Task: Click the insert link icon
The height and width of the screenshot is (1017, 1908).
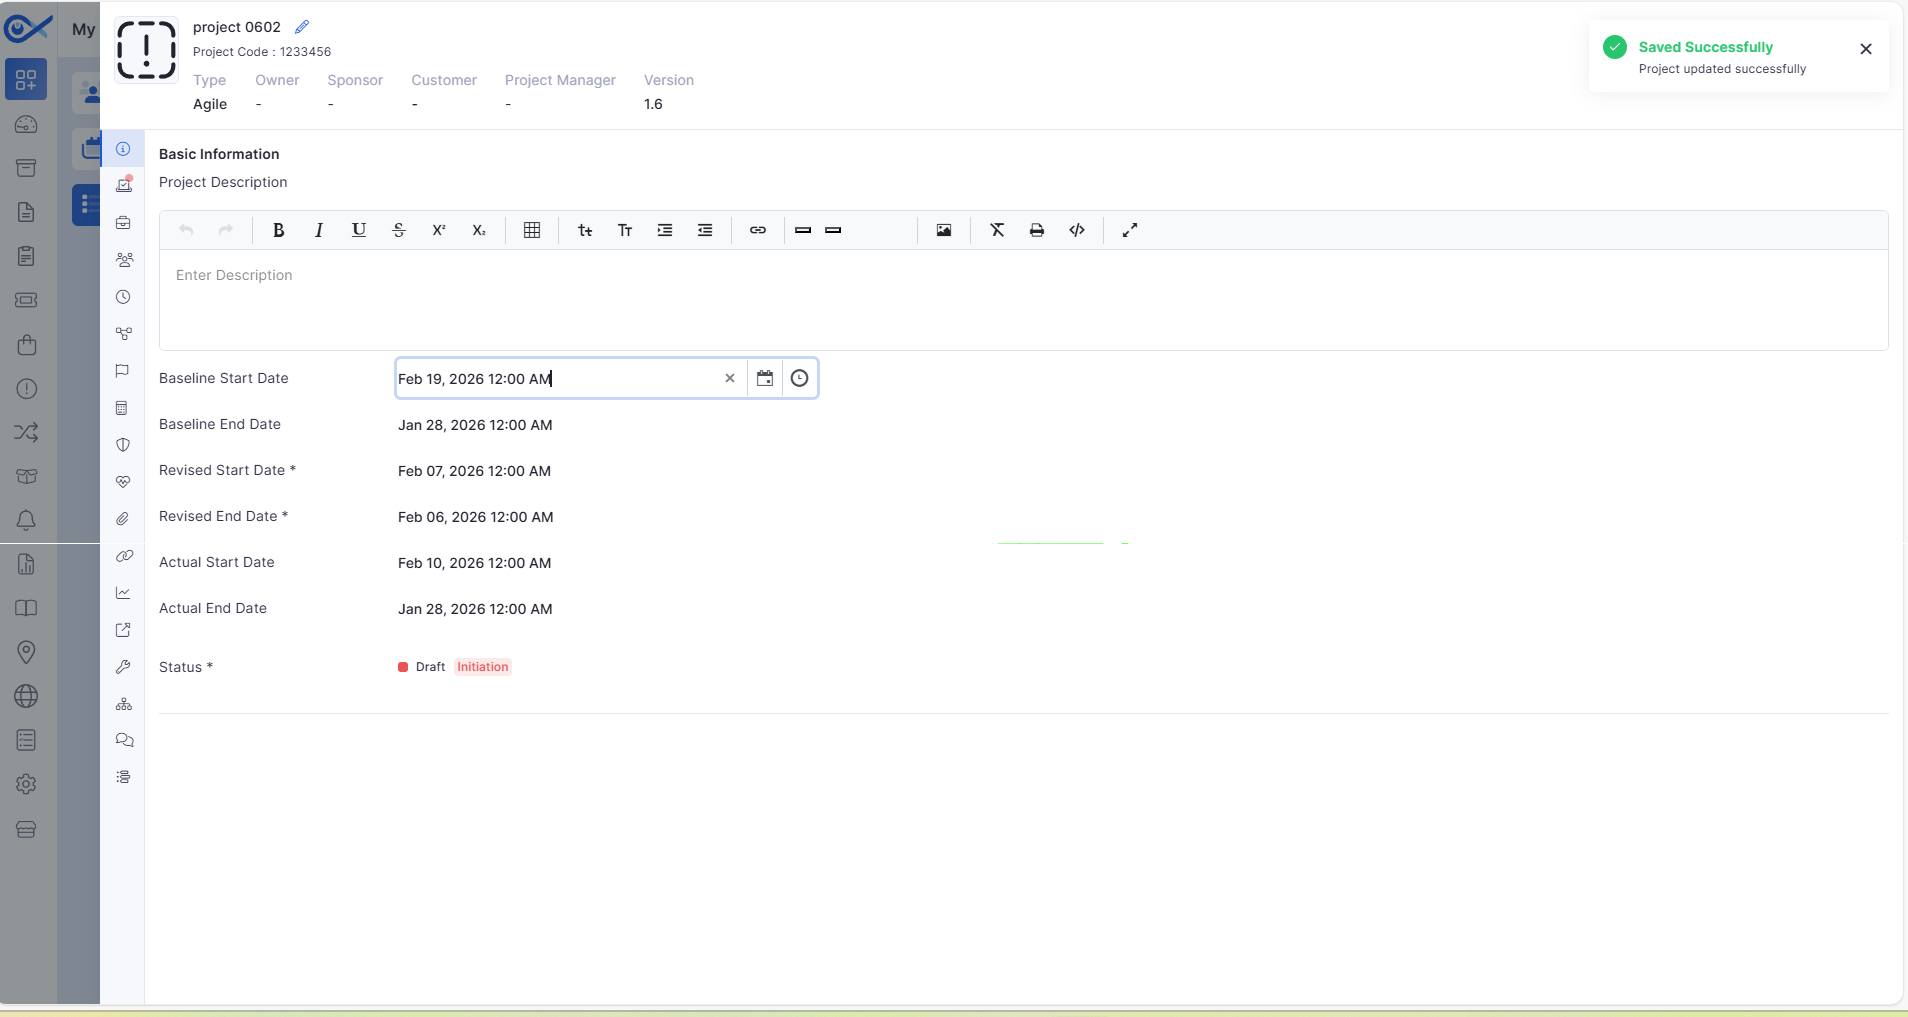Action: coord(758,230)
